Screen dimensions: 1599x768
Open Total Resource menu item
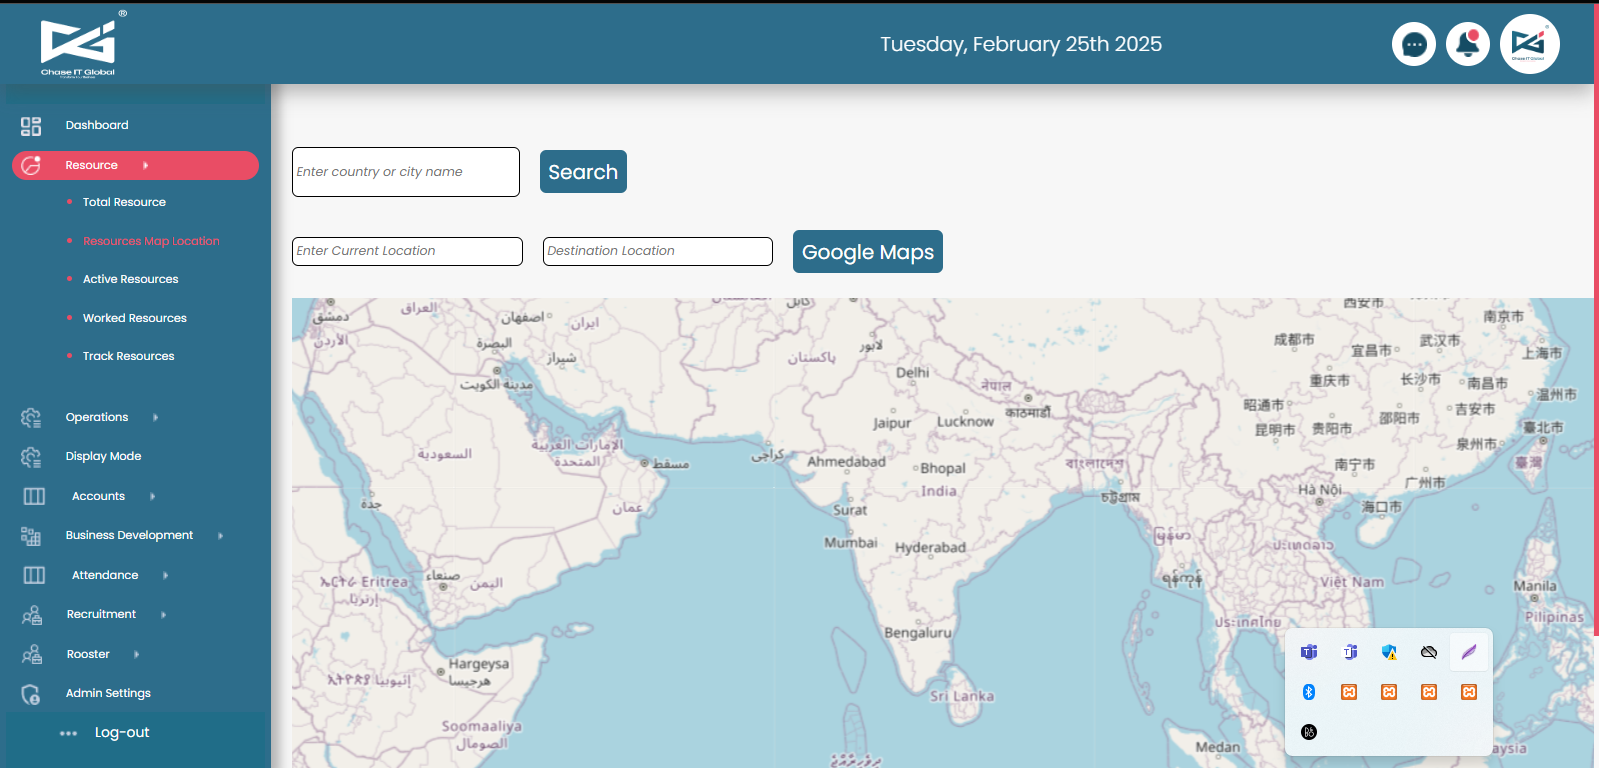(x=124, y=202)
